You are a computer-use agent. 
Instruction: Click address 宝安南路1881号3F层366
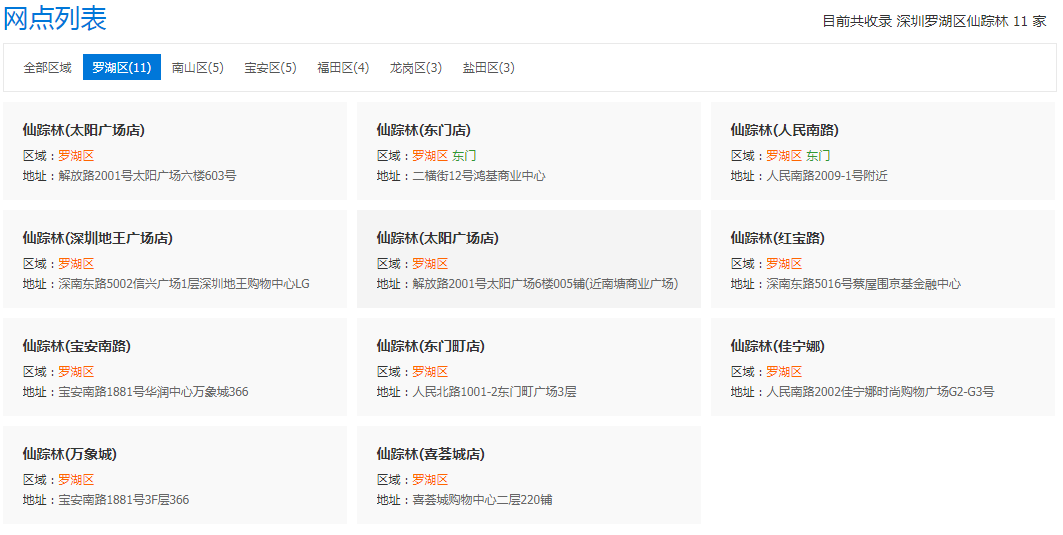[124, 500]
